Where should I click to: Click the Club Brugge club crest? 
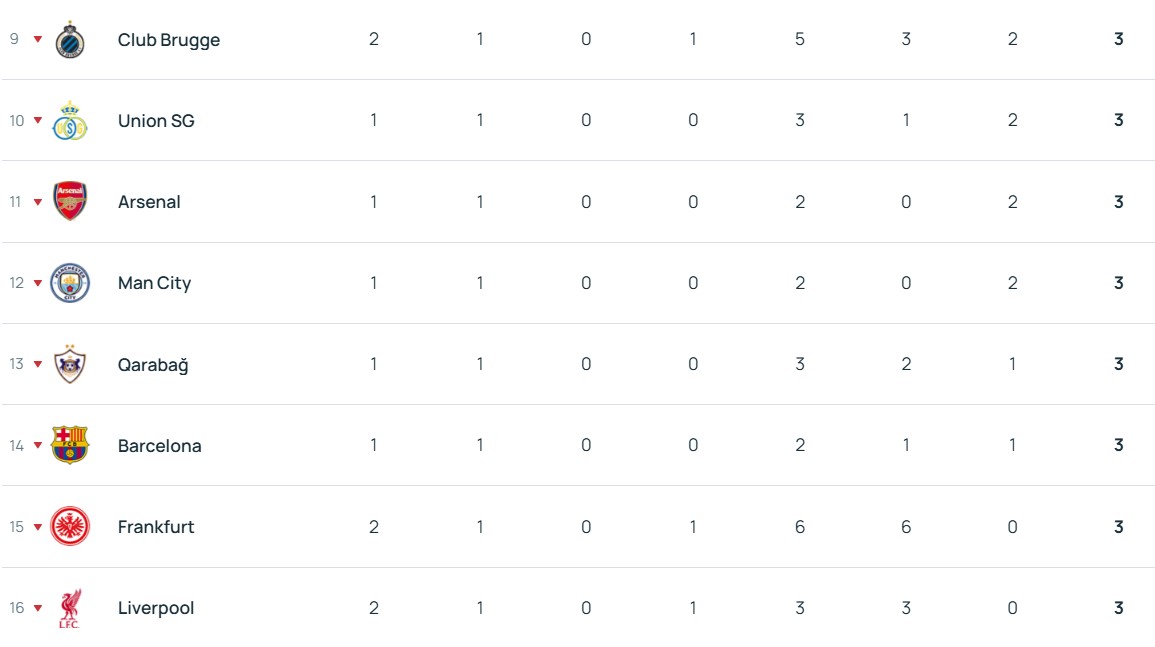(70, 40)
